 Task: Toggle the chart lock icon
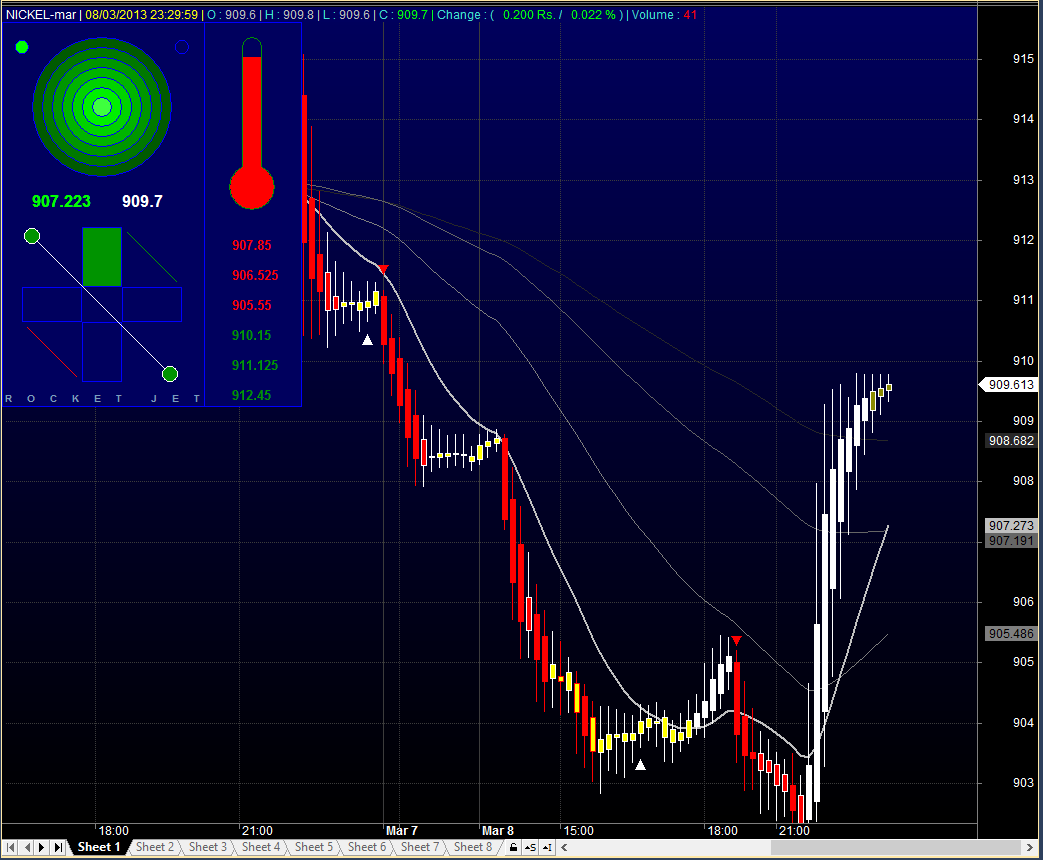(x=514, y=847)
